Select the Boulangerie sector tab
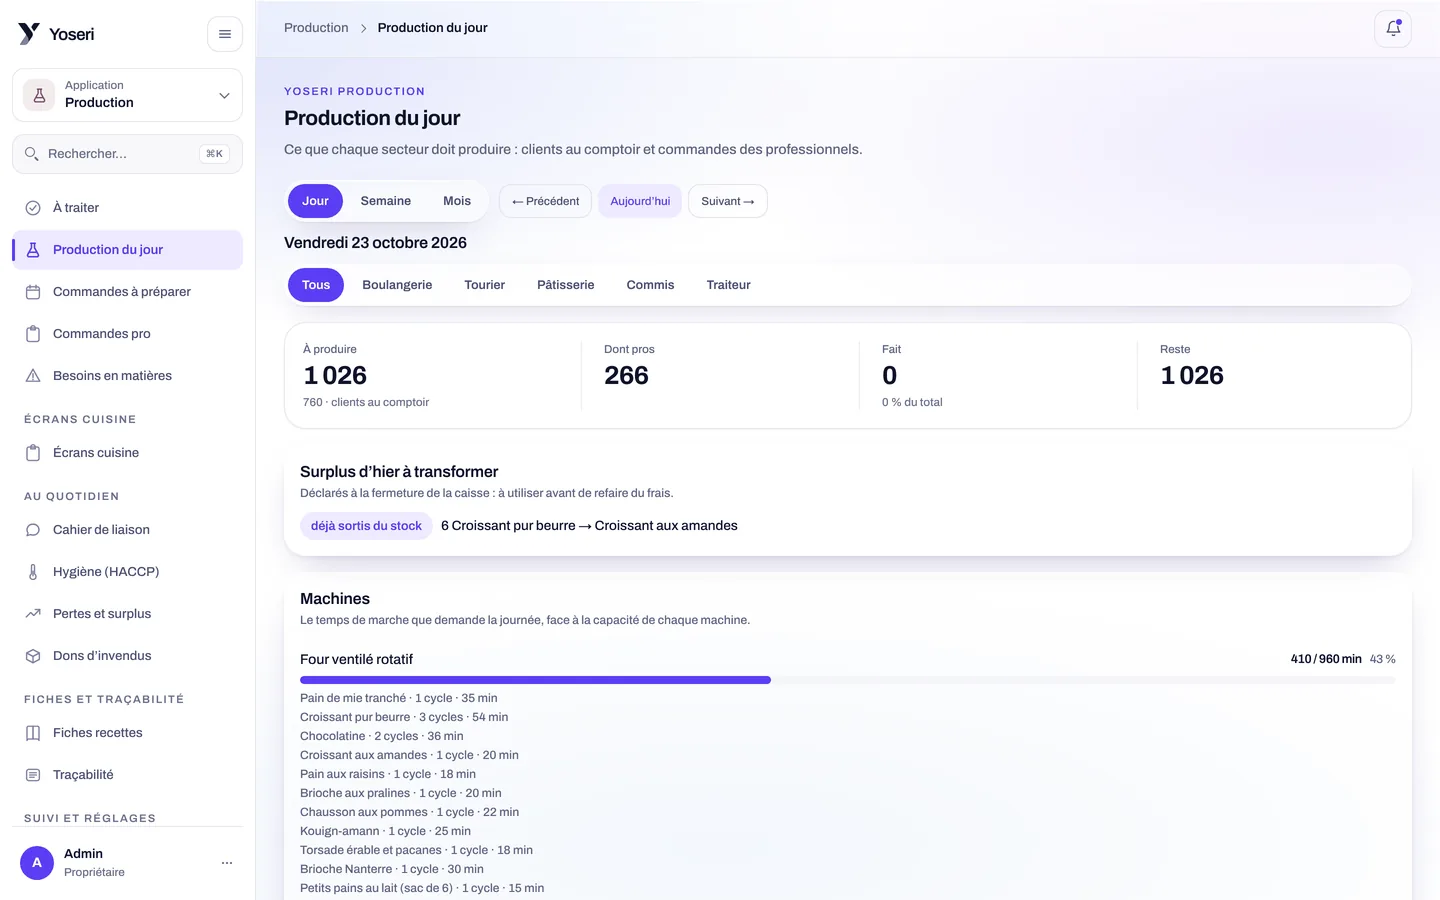Viewport: 1440px width, 900px height. coord(397,285)
